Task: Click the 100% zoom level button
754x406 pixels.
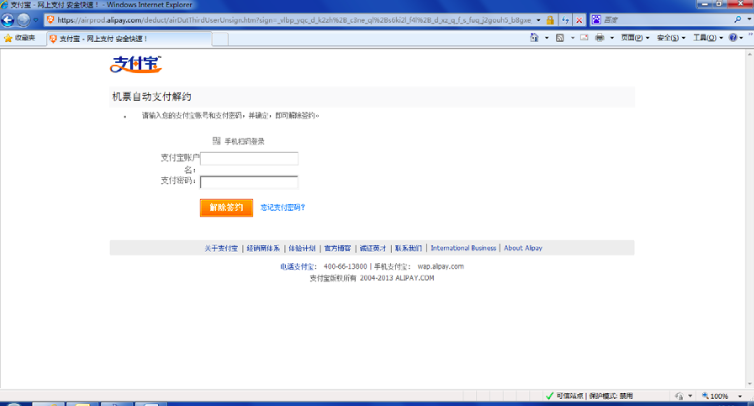Action: click(715, 396)
